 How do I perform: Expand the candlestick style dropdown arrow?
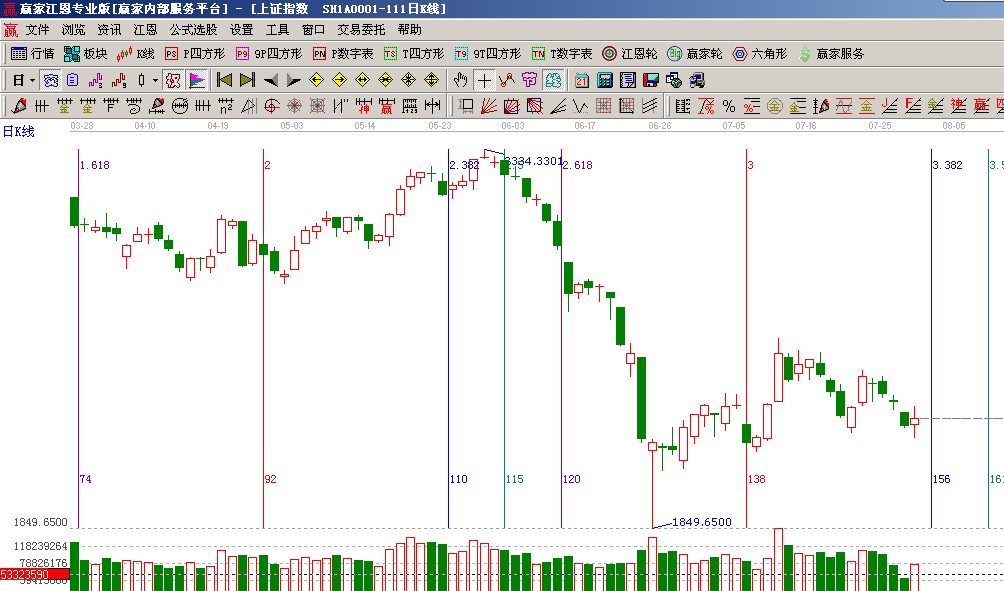[x=155, y=80]
